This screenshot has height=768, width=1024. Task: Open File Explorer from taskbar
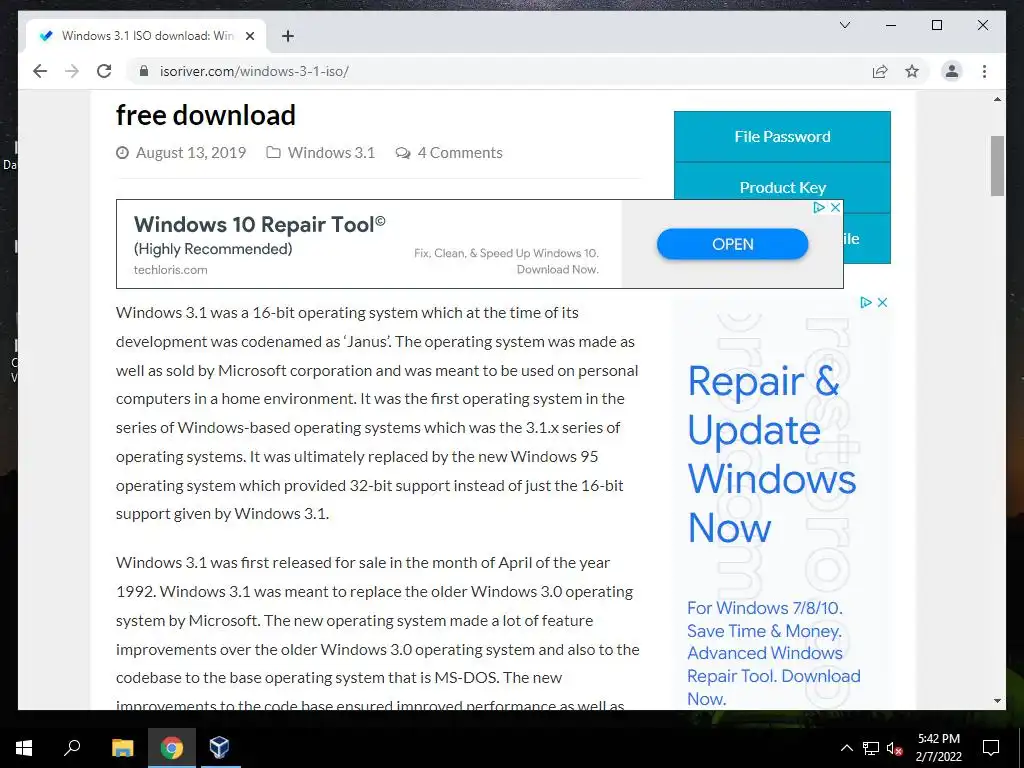pyautogui.click(x=122, y=748)
